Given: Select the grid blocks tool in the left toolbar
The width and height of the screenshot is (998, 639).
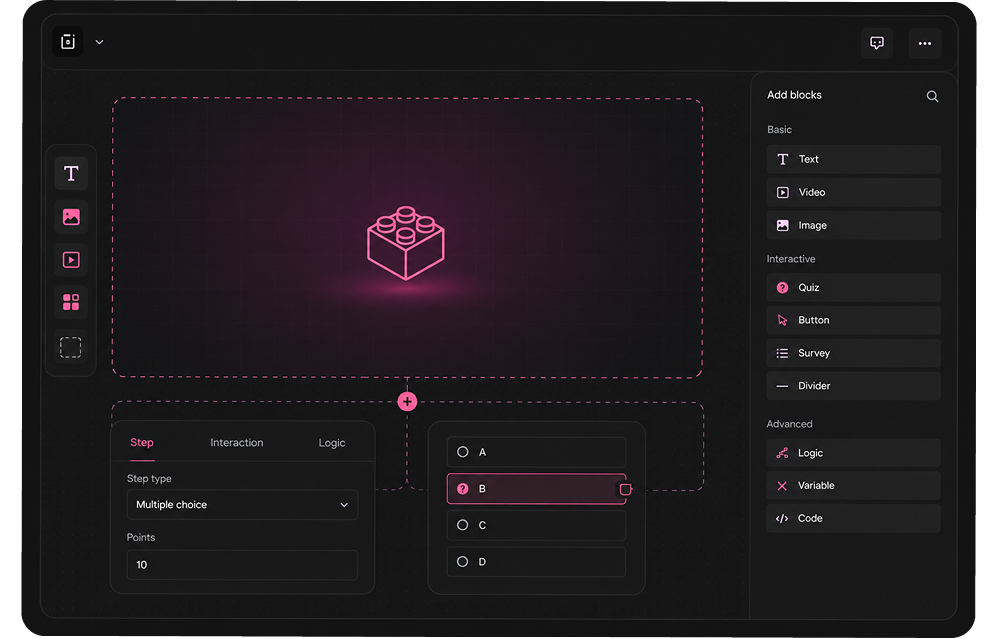Looking at the screenshot, I should 71,302.
